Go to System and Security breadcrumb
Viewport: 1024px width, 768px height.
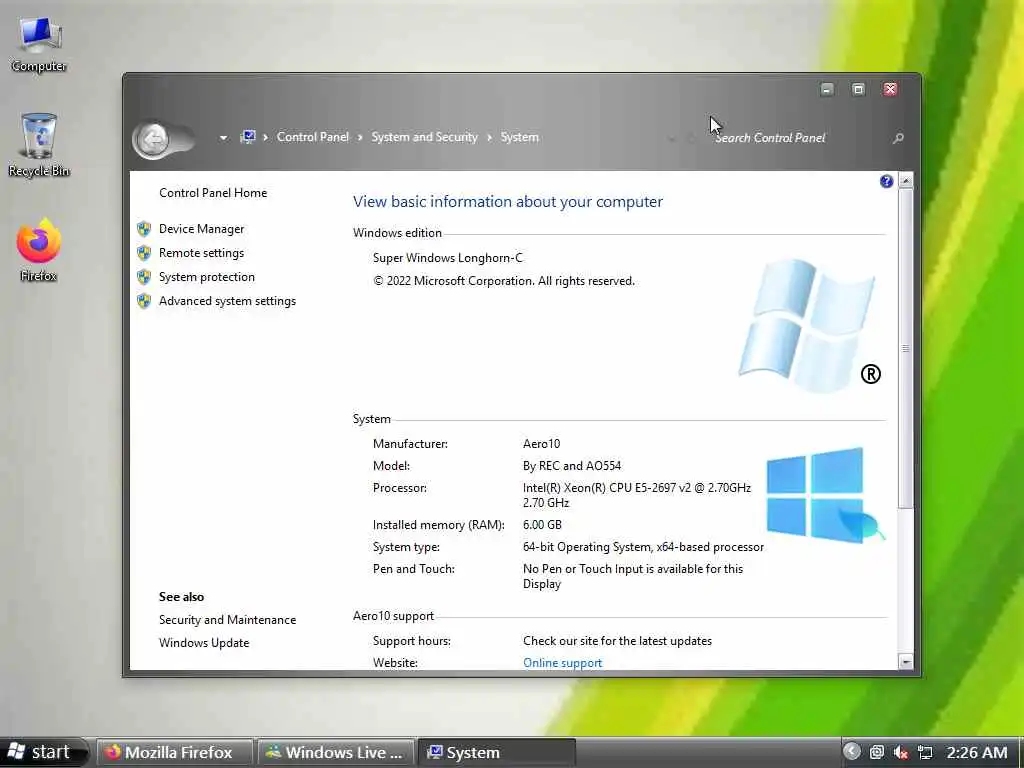click(424, 137)
